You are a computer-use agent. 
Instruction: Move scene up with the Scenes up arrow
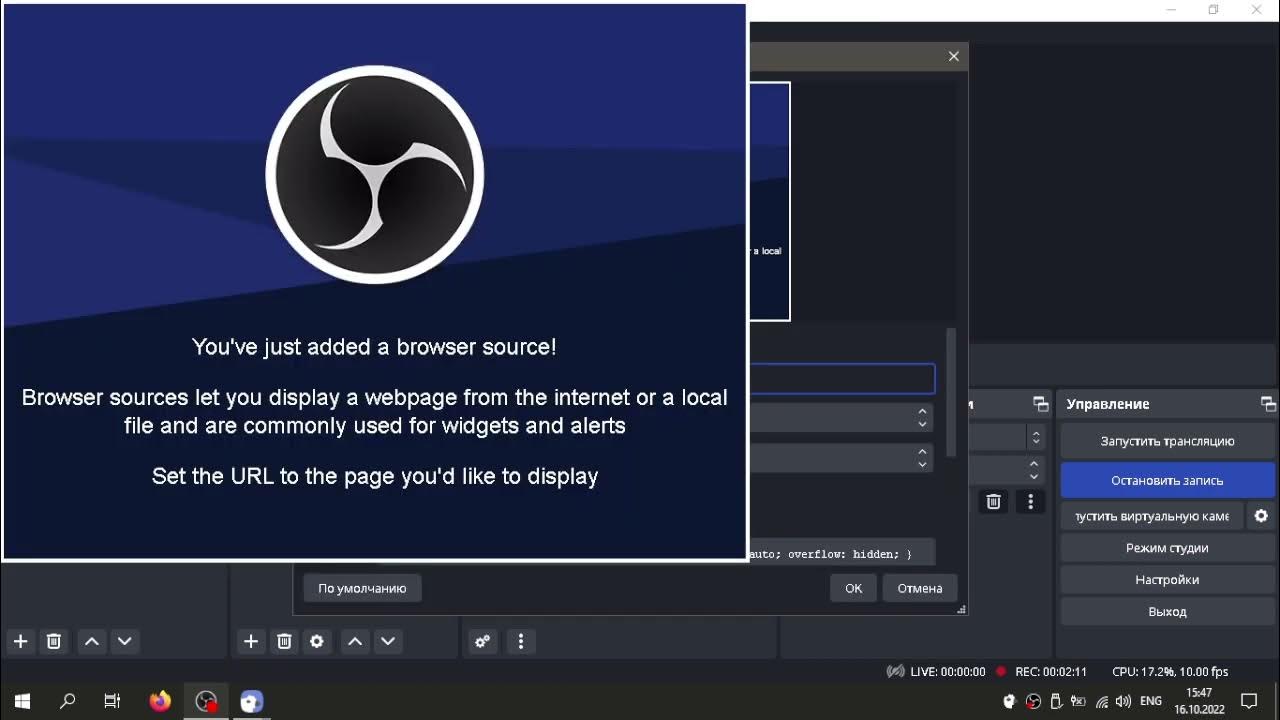point(92,641)
